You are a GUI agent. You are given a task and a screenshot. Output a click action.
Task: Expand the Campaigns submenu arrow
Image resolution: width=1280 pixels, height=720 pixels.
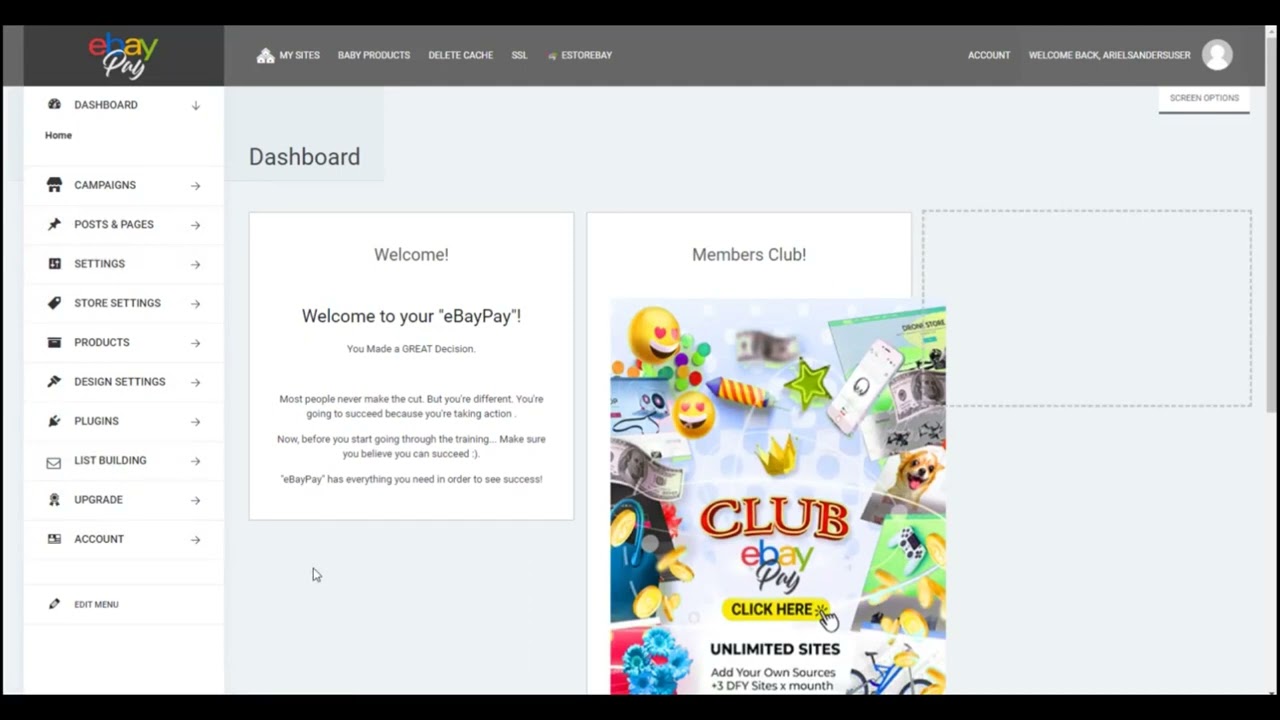196,185
